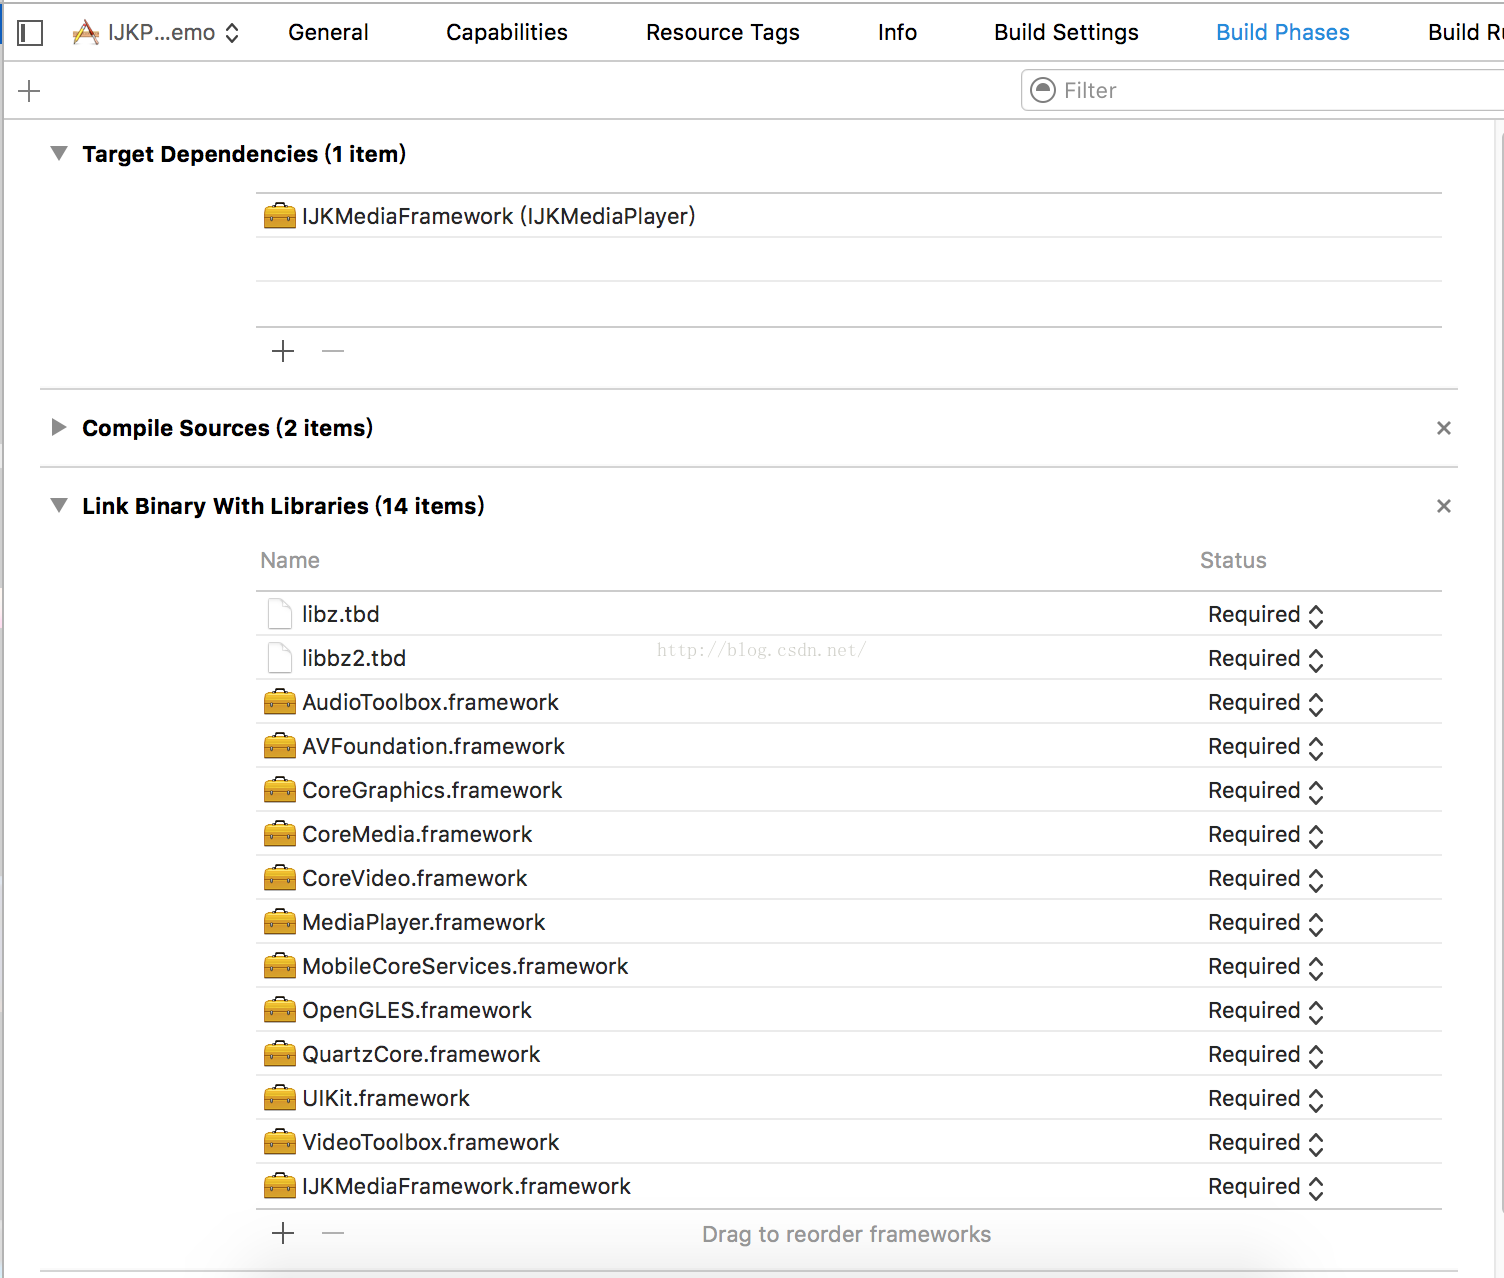Open the IJKP...emo target selector
Screen dimensions: 1504x1278
click(x=156, y=33)
